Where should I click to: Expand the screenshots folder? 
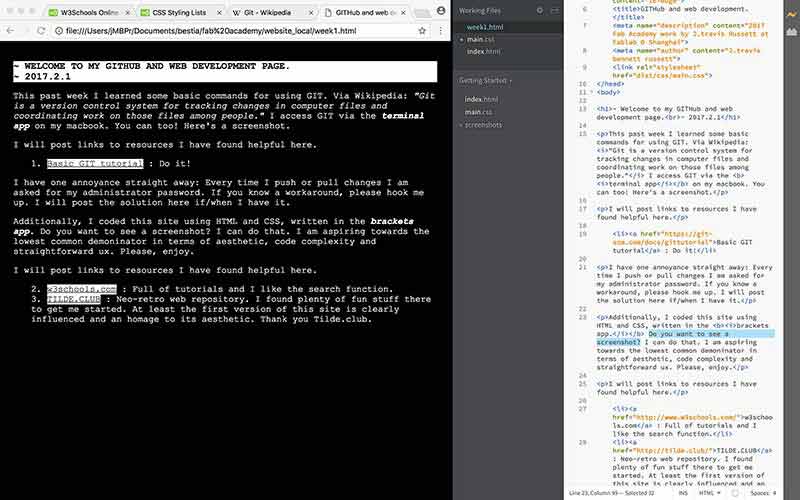tap(482, 125)
